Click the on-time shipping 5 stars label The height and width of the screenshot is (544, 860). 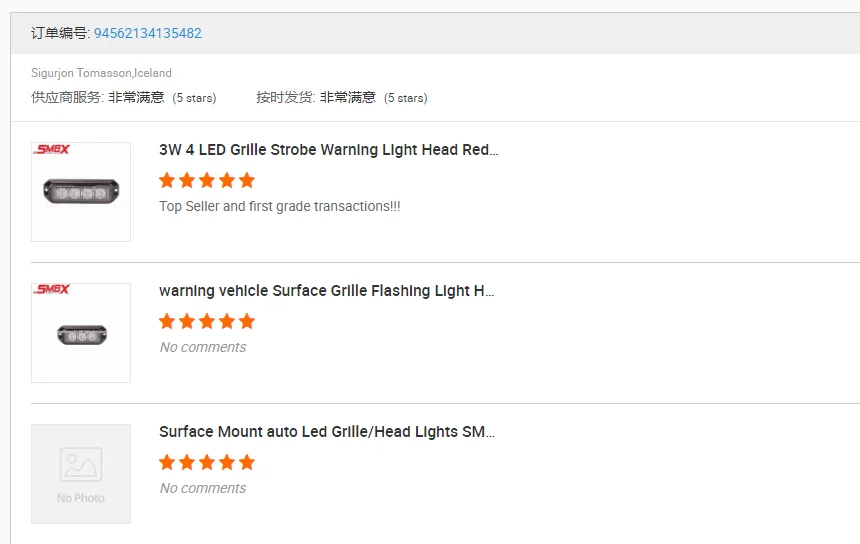pos(405,98)
